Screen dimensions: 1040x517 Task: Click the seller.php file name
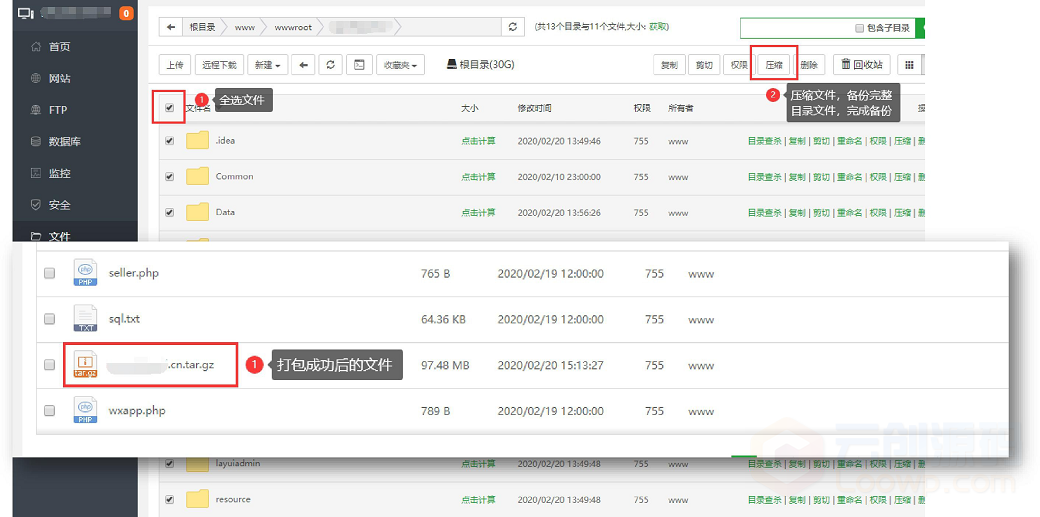[x=133, y=273]
